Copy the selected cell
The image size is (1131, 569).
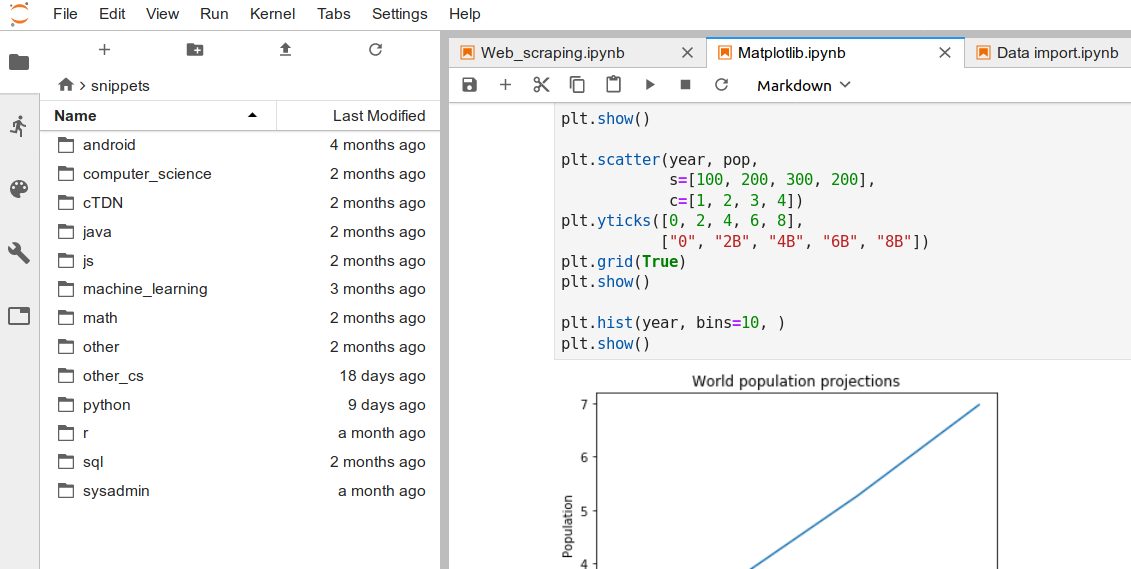[x=577, y=85]
